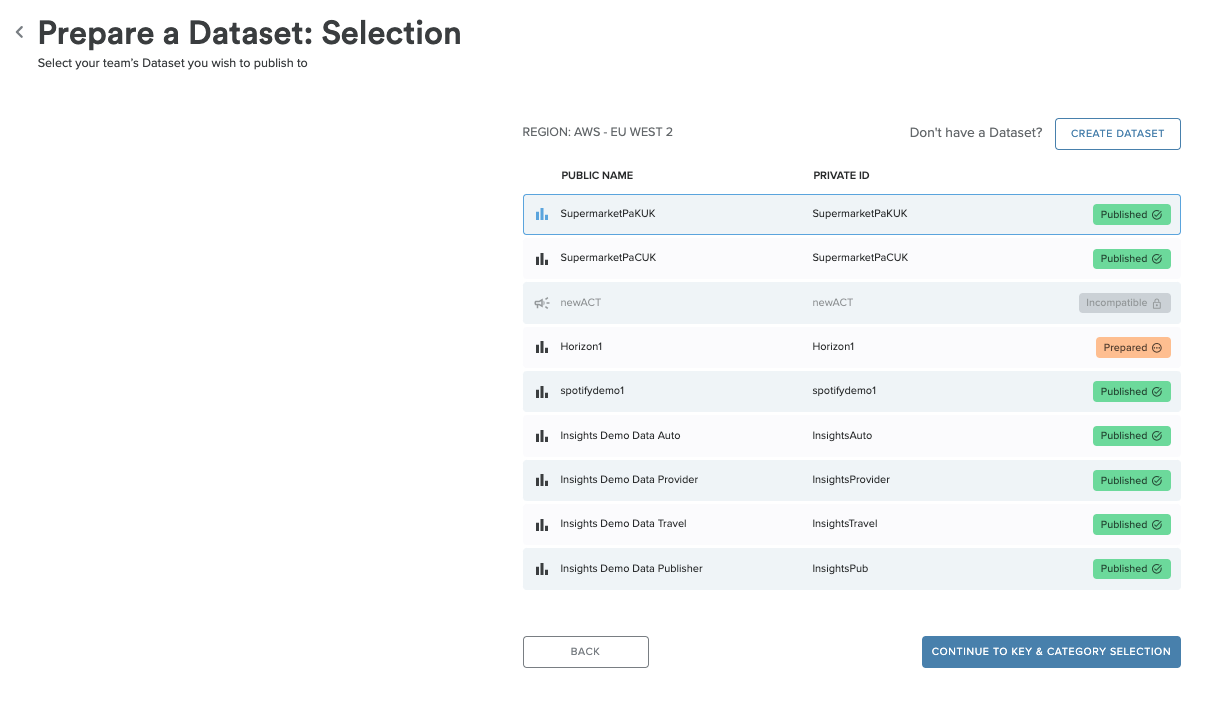Click the PUBLIC NAME column header
The width and height of the screenshot is (1211, 712).
click(598, 175)
